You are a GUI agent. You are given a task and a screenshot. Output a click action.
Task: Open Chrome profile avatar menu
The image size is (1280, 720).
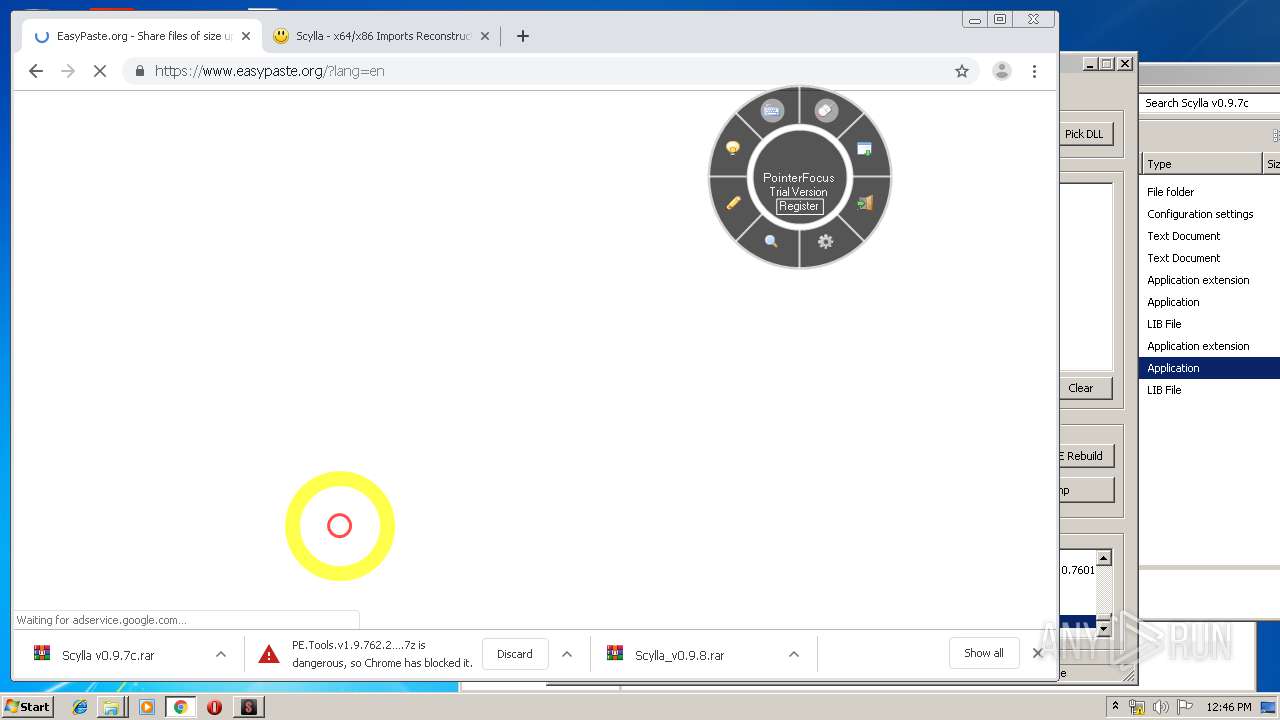(1001, 71)
